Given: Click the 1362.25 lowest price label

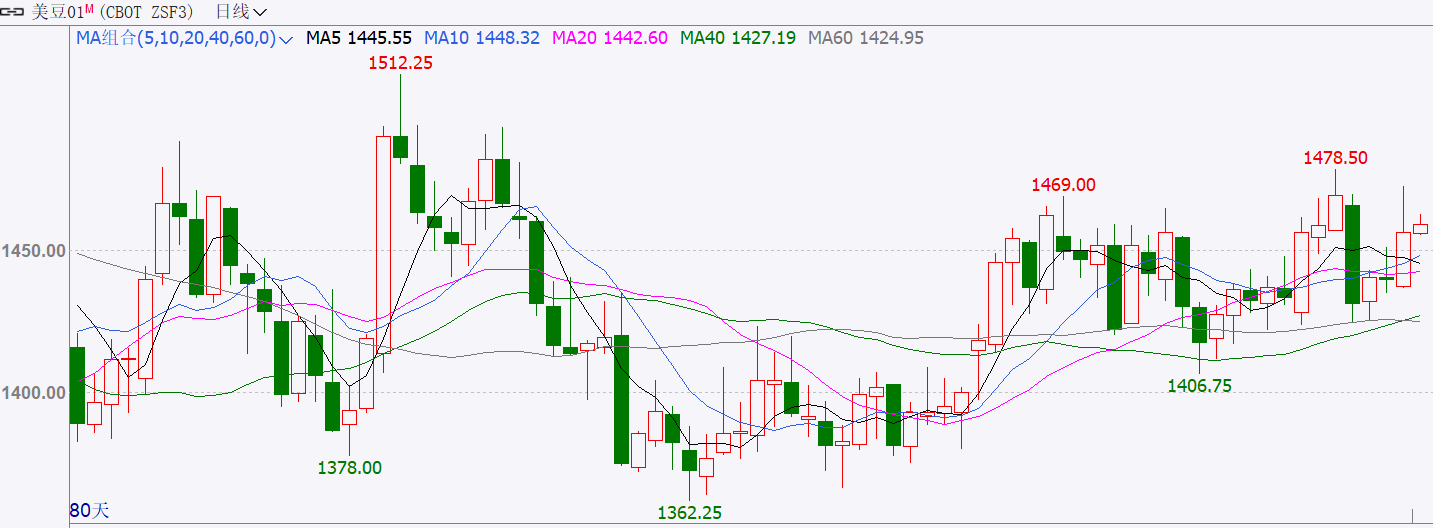Looking at the screenshot, I should (689, 513).
